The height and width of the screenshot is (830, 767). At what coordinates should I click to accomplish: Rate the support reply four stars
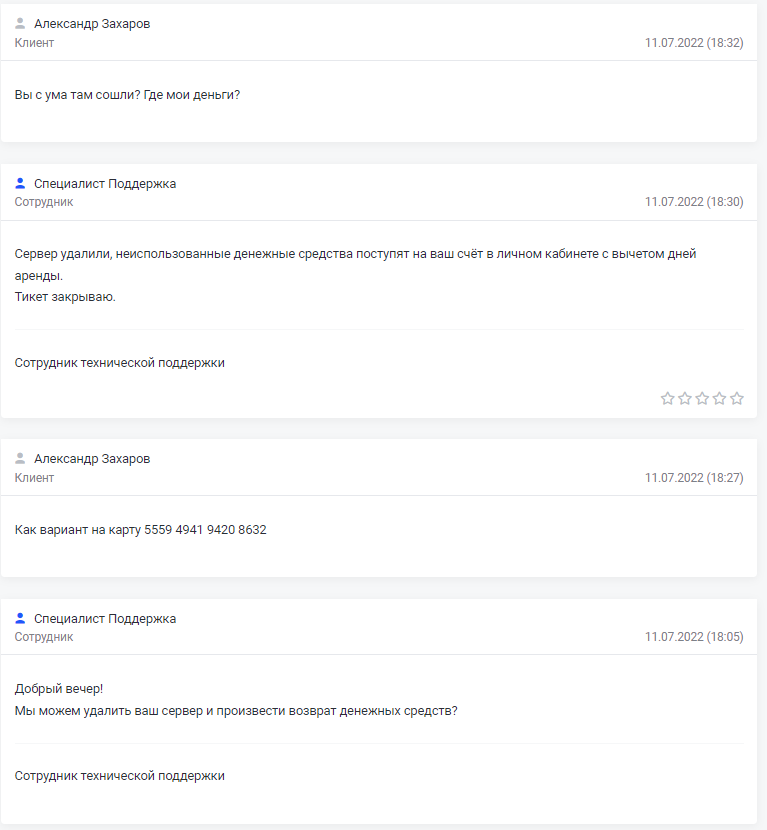(719, 398)
